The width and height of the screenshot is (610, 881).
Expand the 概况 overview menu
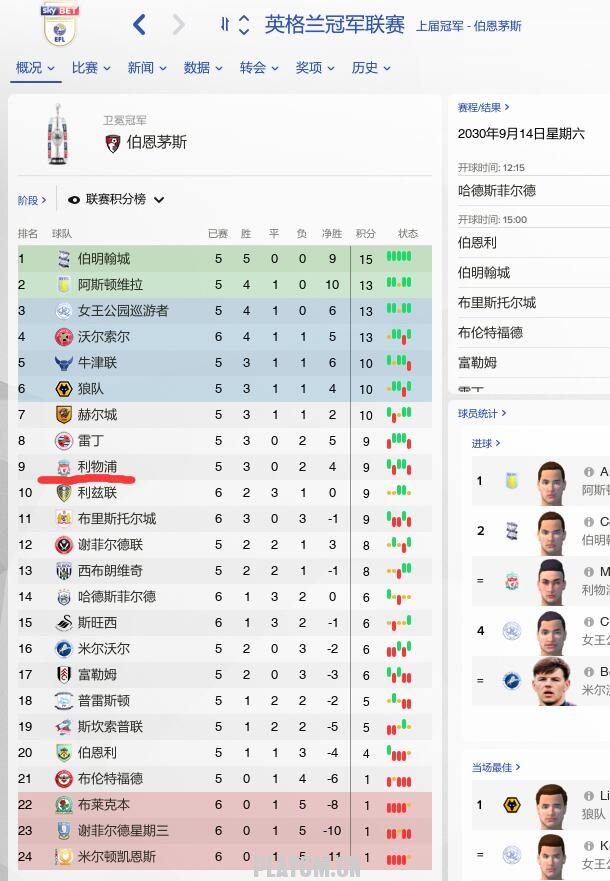(x=35, y=68)
